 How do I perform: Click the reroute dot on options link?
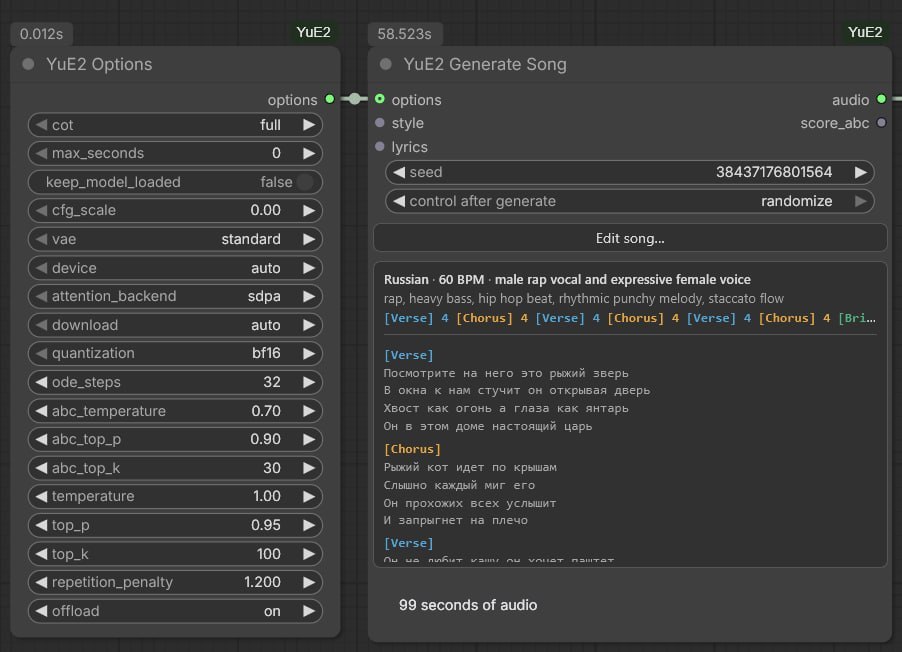(x=355, y=99)
